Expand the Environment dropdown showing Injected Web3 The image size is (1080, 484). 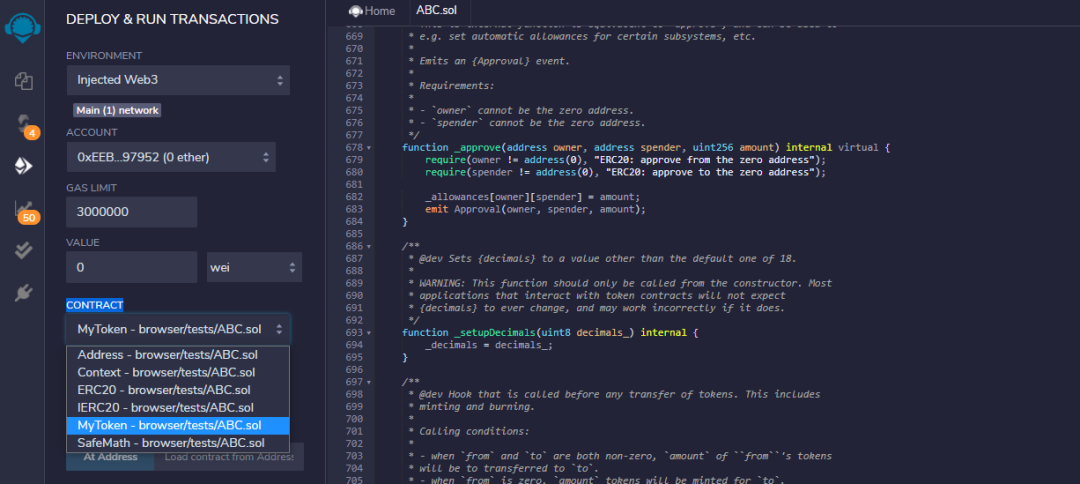[178, 80]
